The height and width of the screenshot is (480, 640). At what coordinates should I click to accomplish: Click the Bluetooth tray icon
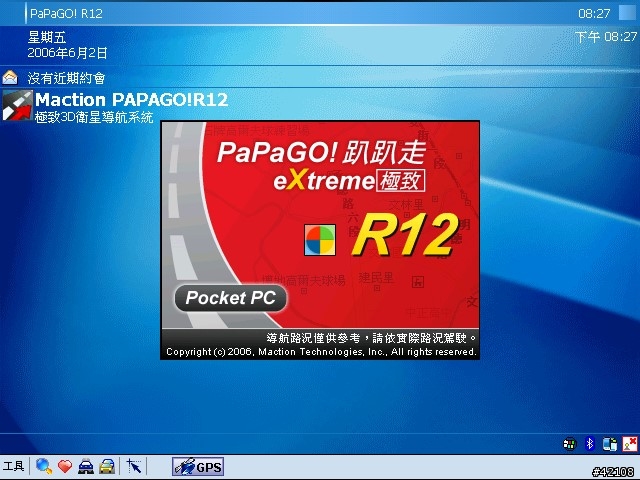click(x=589, y=444)
